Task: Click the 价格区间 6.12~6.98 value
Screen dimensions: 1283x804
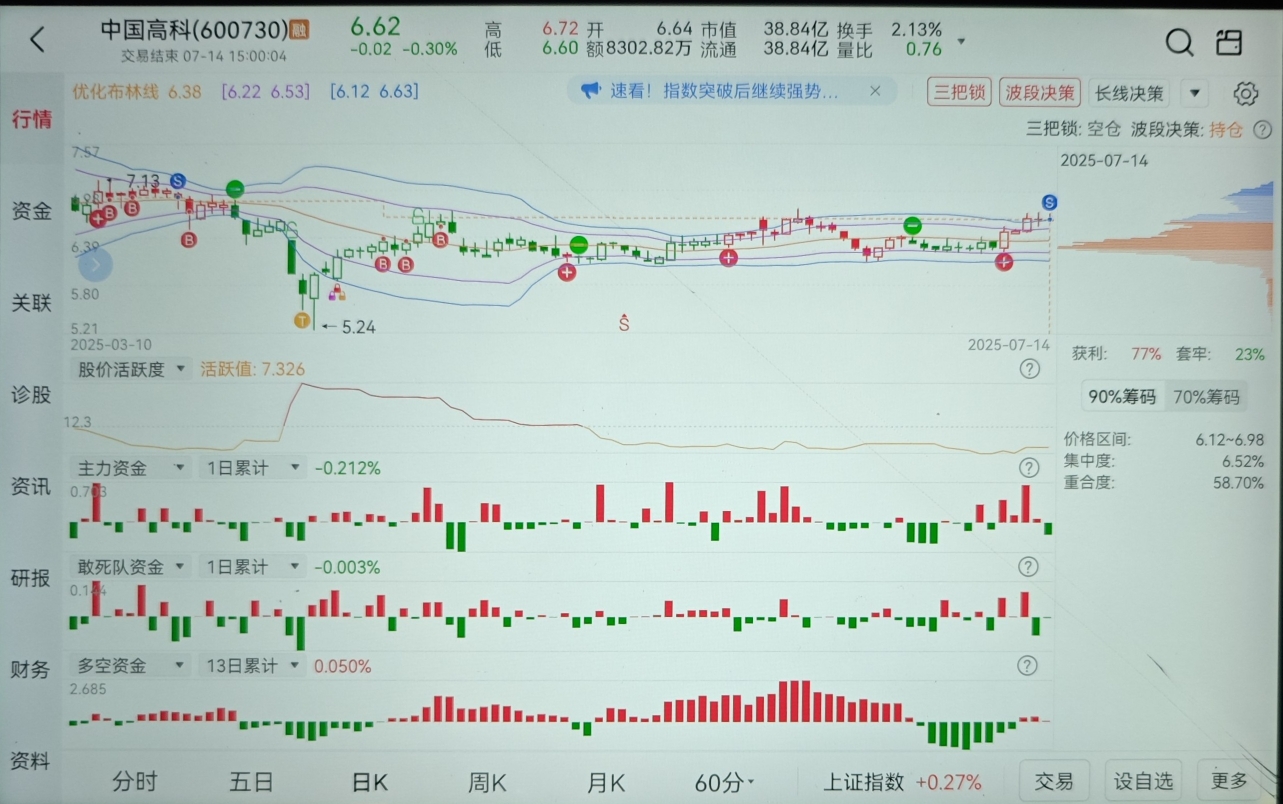Action: click(x=1229, y=439)
